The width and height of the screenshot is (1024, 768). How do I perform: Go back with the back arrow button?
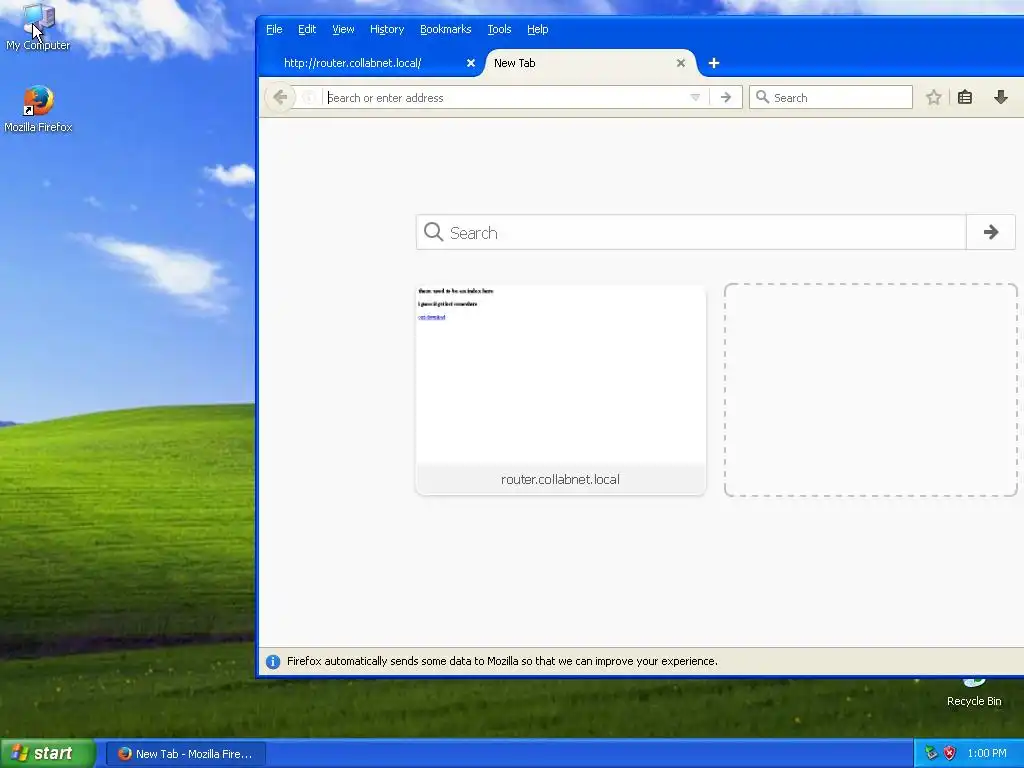[280, 98]
